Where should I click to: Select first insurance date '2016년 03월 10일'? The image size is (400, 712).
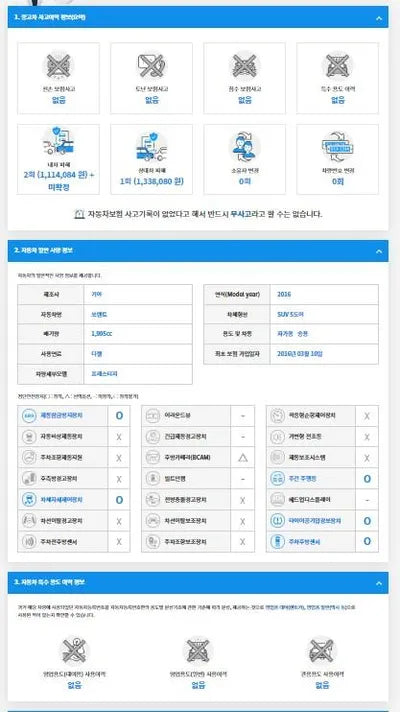click(300, 354)
